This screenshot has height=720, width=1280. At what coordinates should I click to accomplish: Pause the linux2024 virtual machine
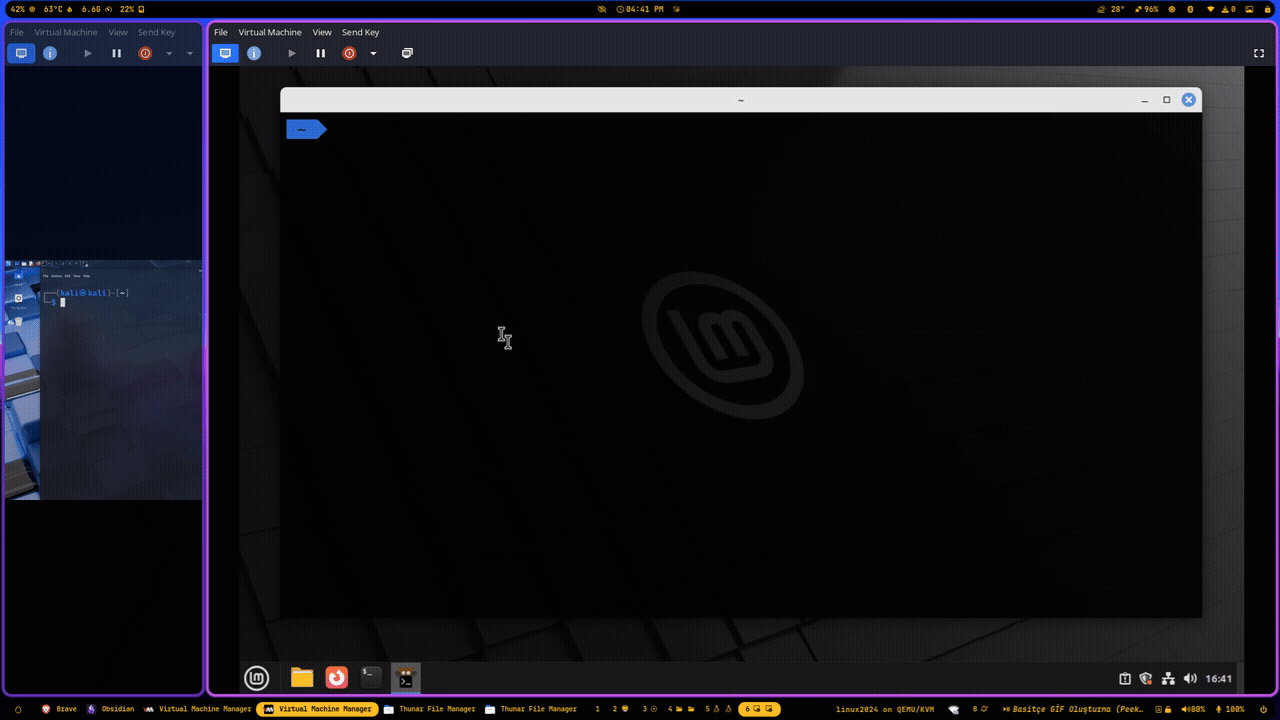320,53
